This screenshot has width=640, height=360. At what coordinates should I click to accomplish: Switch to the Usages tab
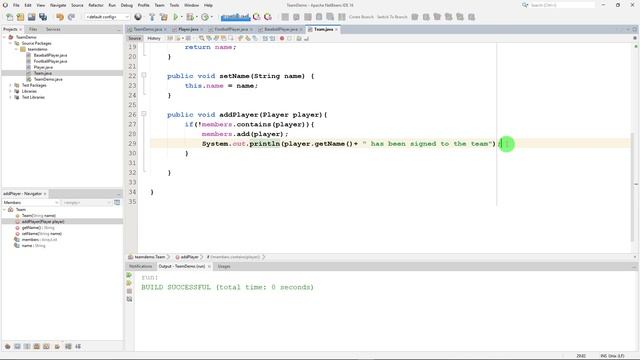[x=224, y=267]
